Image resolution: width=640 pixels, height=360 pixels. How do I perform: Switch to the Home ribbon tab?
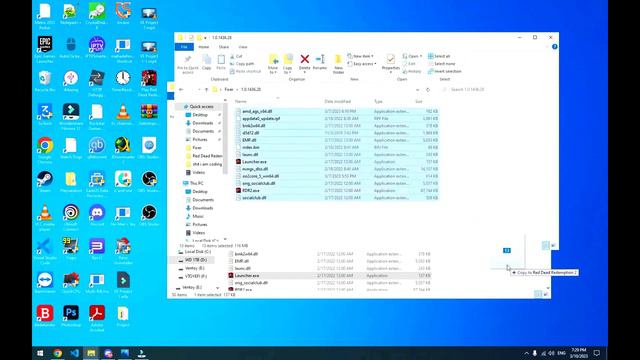coord(203,47)
